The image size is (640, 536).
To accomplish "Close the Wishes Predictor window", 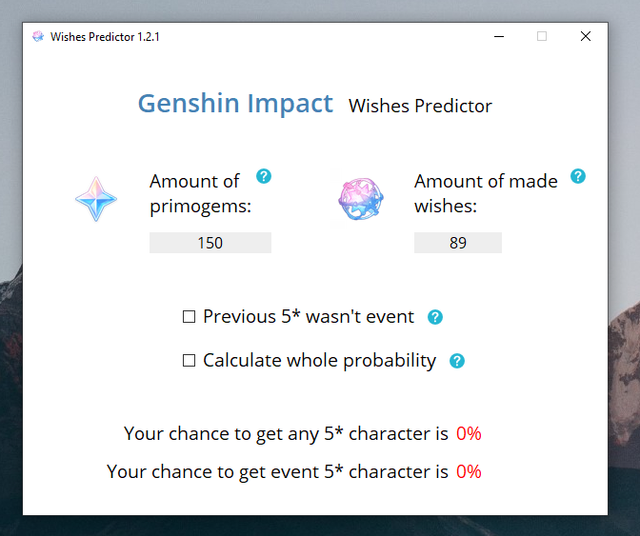I will click(x=586, y=37).
